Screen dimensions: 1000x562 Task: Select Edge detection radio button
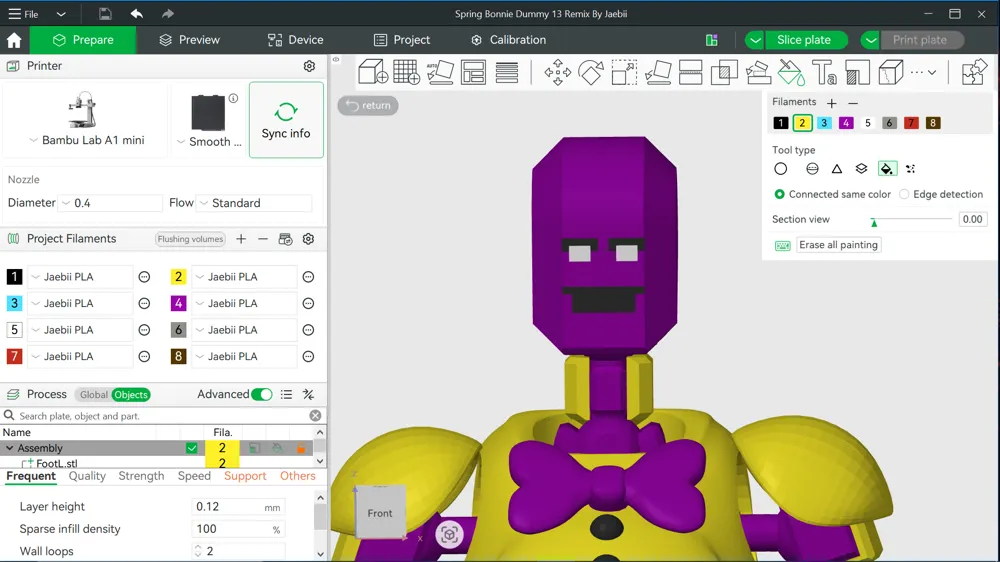(904, 194)
